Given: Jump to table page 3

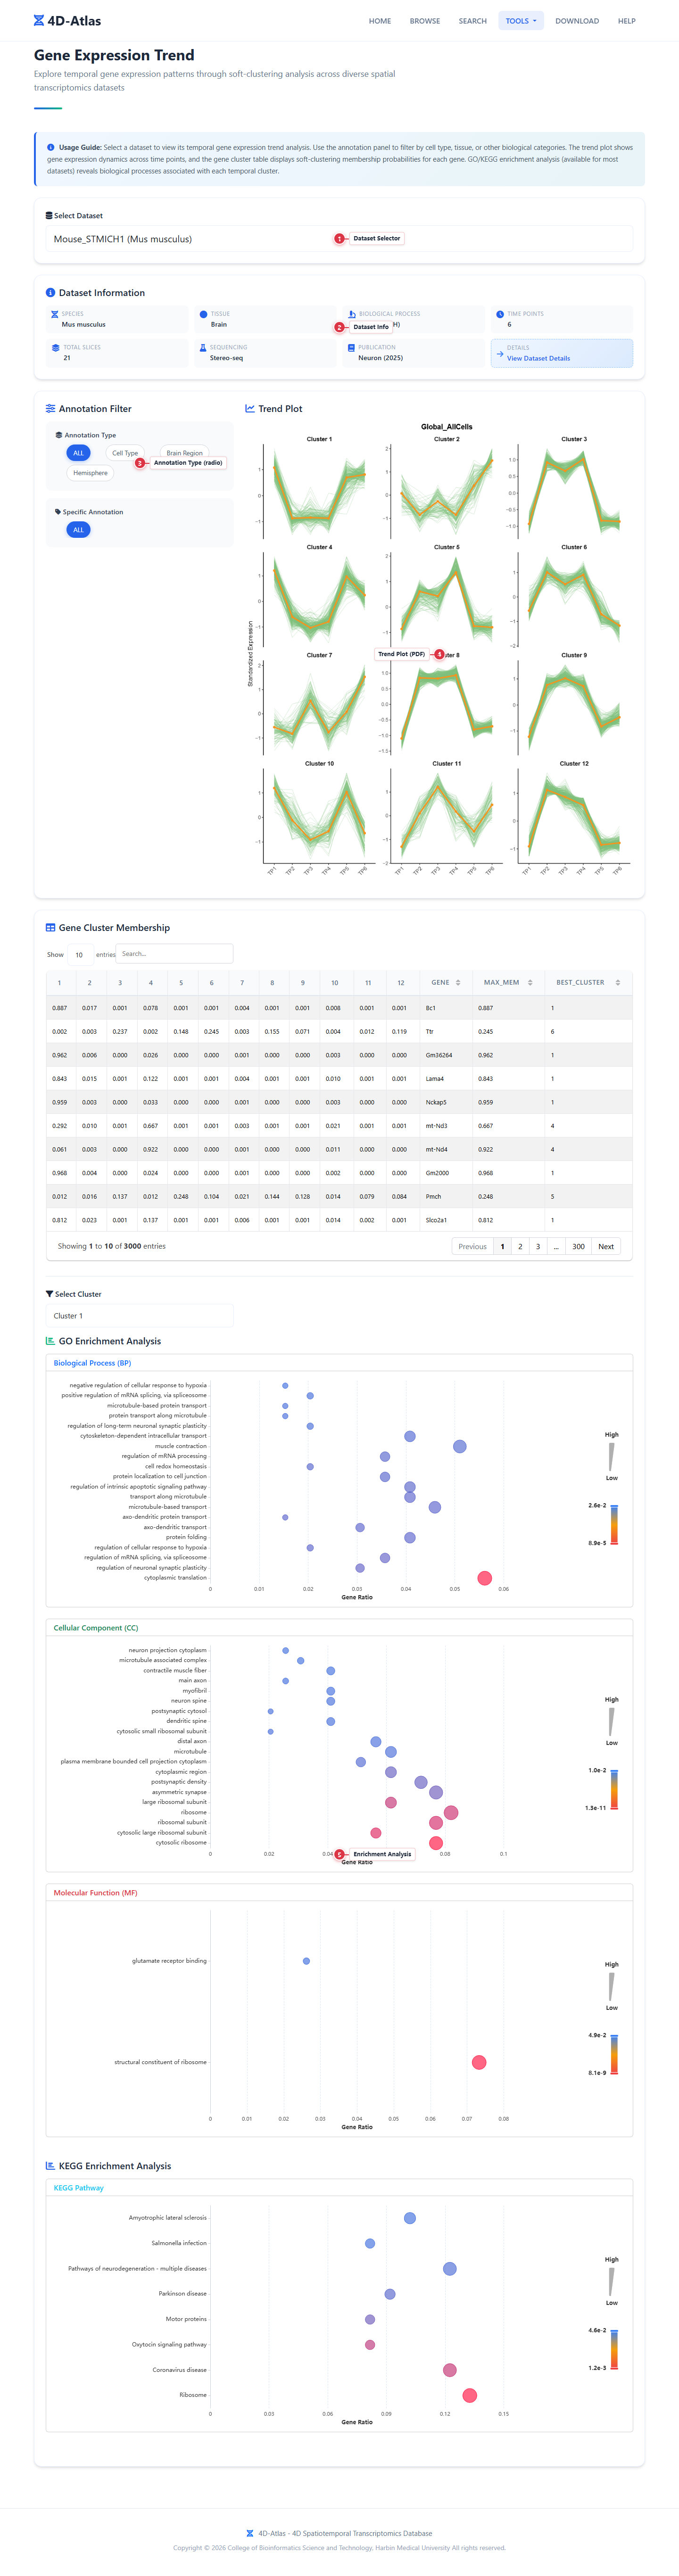Looking at the screenshot, I should 538,1246.
